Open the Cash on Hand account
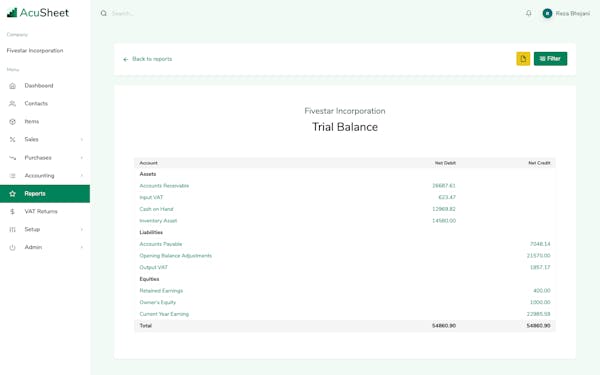This screenshot has height=375, width=600. point(156,209)
